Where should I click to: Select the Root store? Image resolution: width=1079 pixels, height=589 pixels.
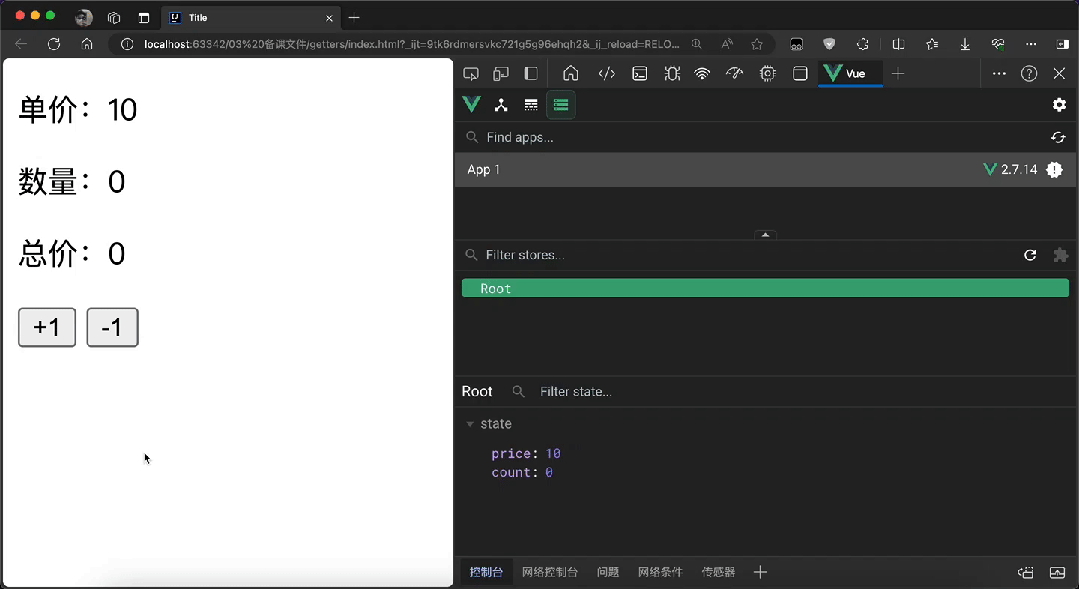point(765,288)
